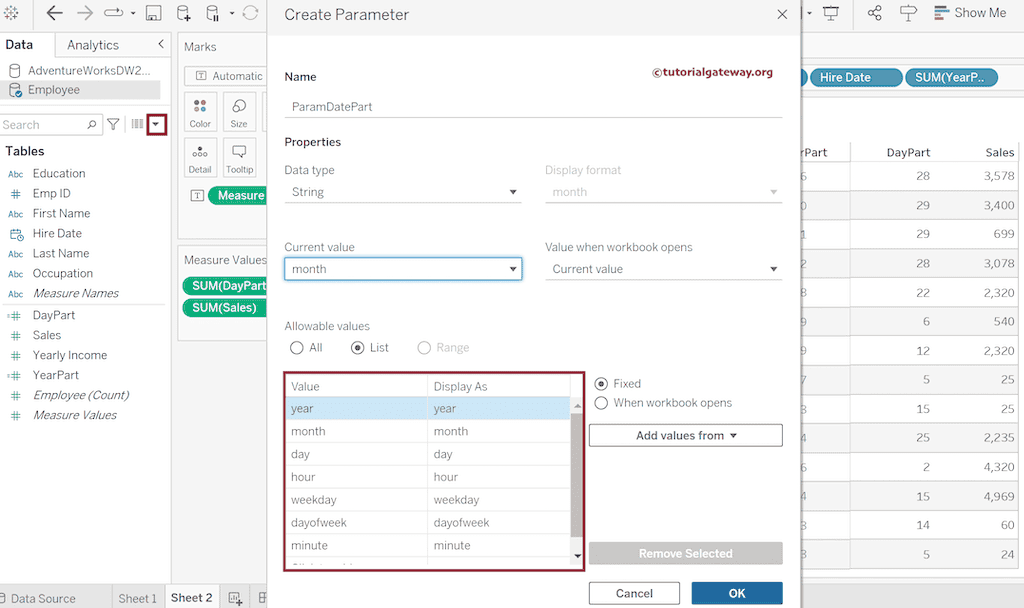Click the Remove Selected button
Screen dimensions: 1024x608
tap(686, 553)
